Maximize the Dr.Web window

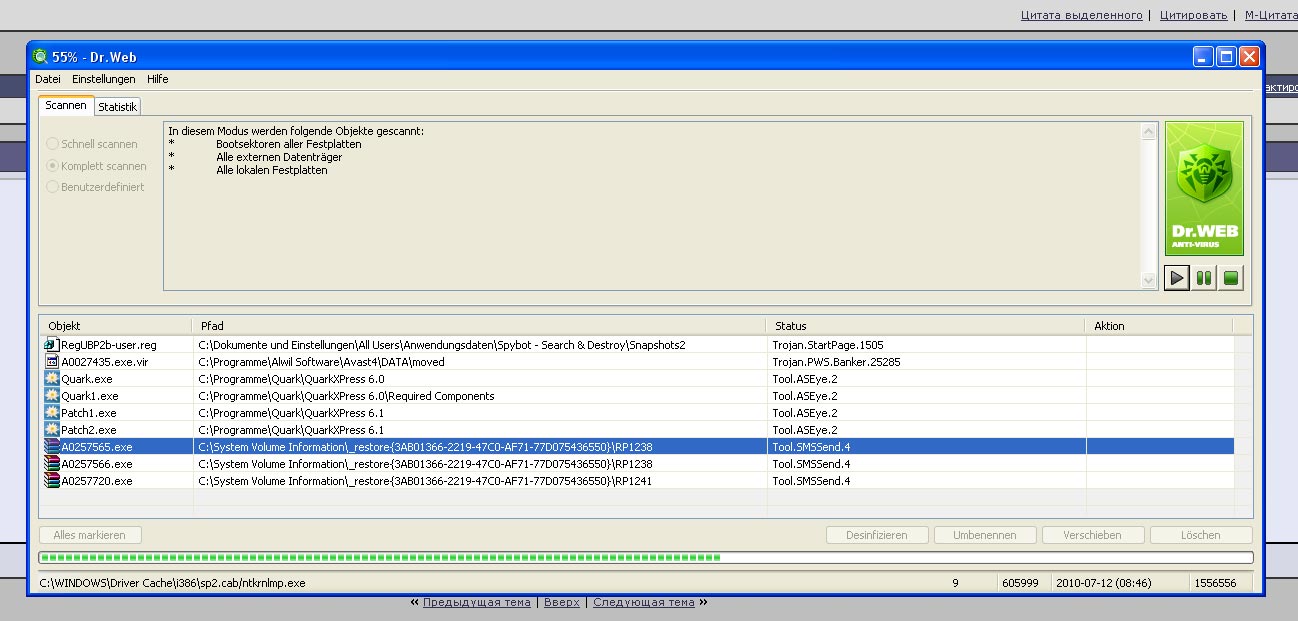click(1226, 57)
